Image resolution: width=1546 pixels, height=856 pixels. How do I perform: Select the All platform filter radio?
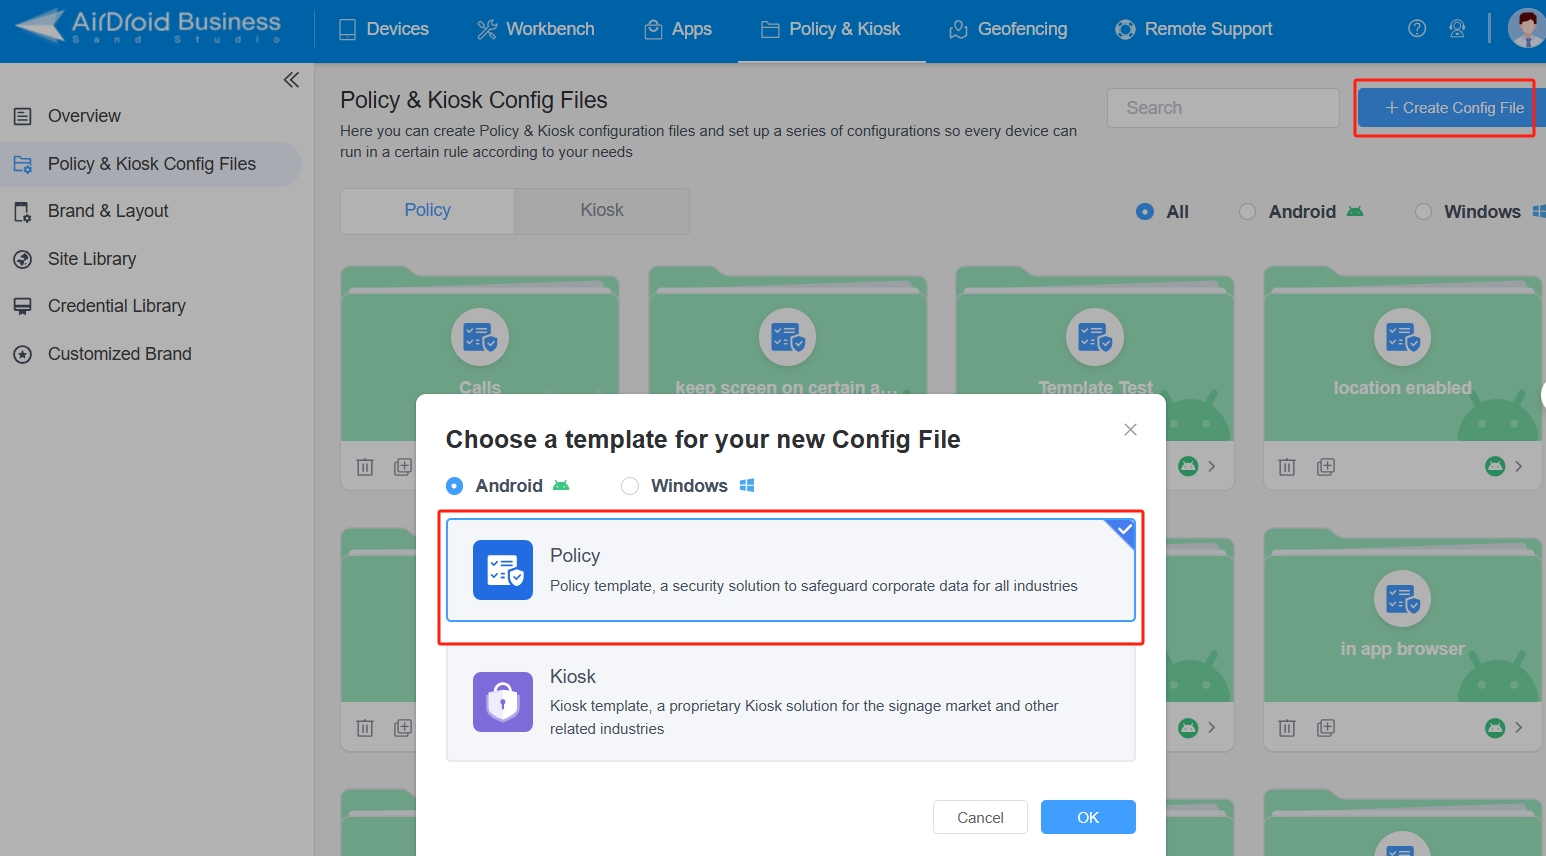1145,212
